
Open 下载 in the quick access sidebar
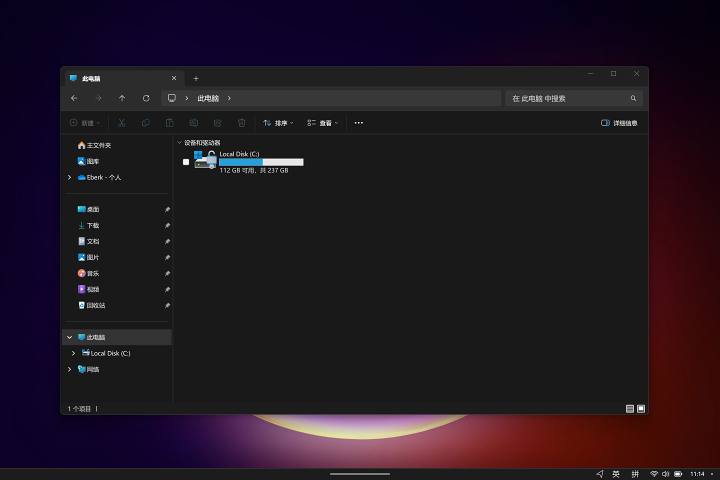pyautogui.click(x=92, y=225)
